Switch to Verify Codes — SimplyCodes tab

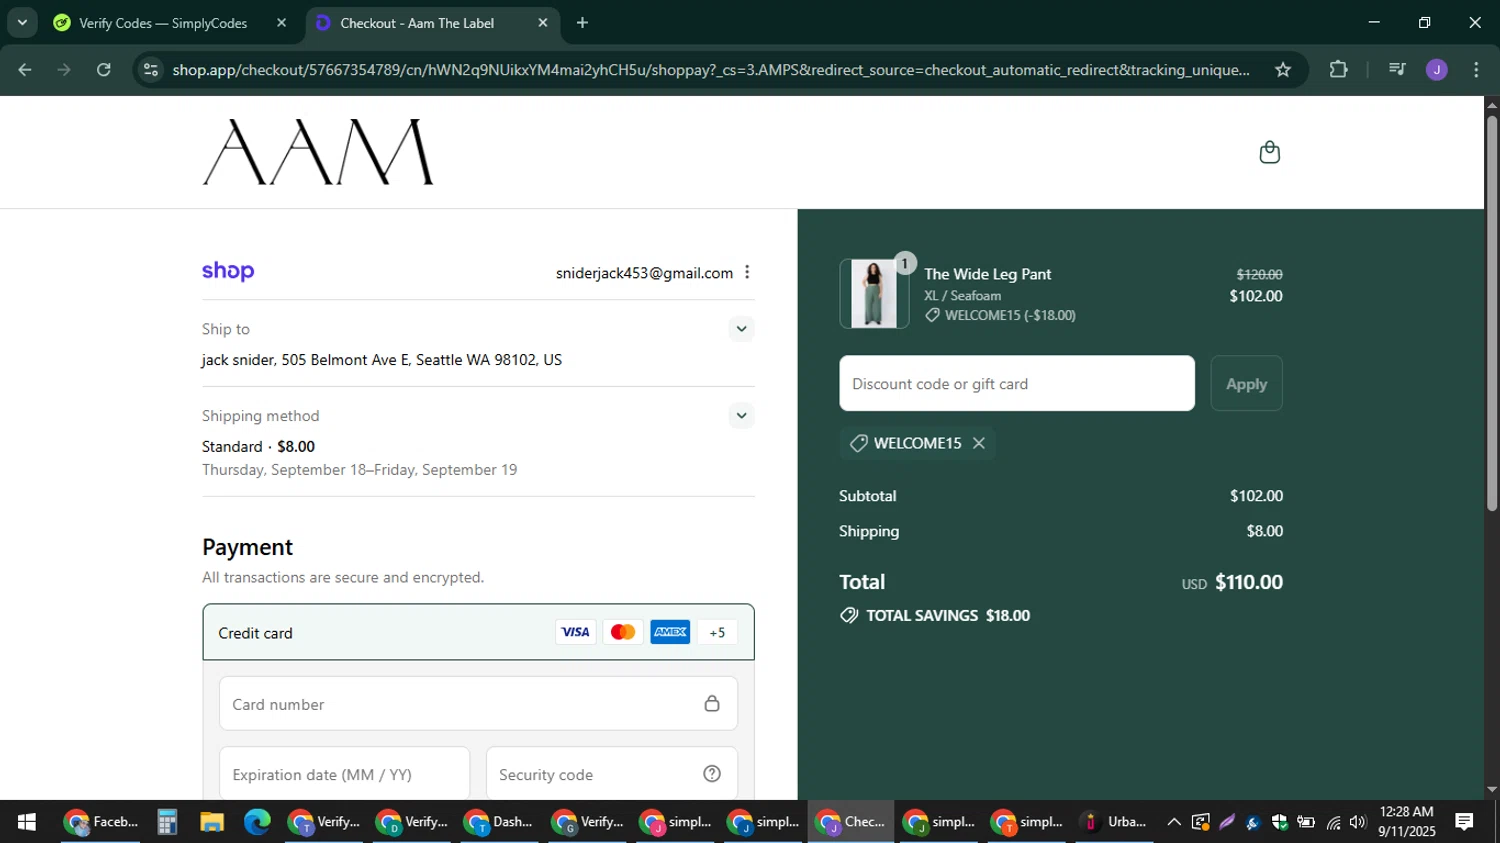163,23
